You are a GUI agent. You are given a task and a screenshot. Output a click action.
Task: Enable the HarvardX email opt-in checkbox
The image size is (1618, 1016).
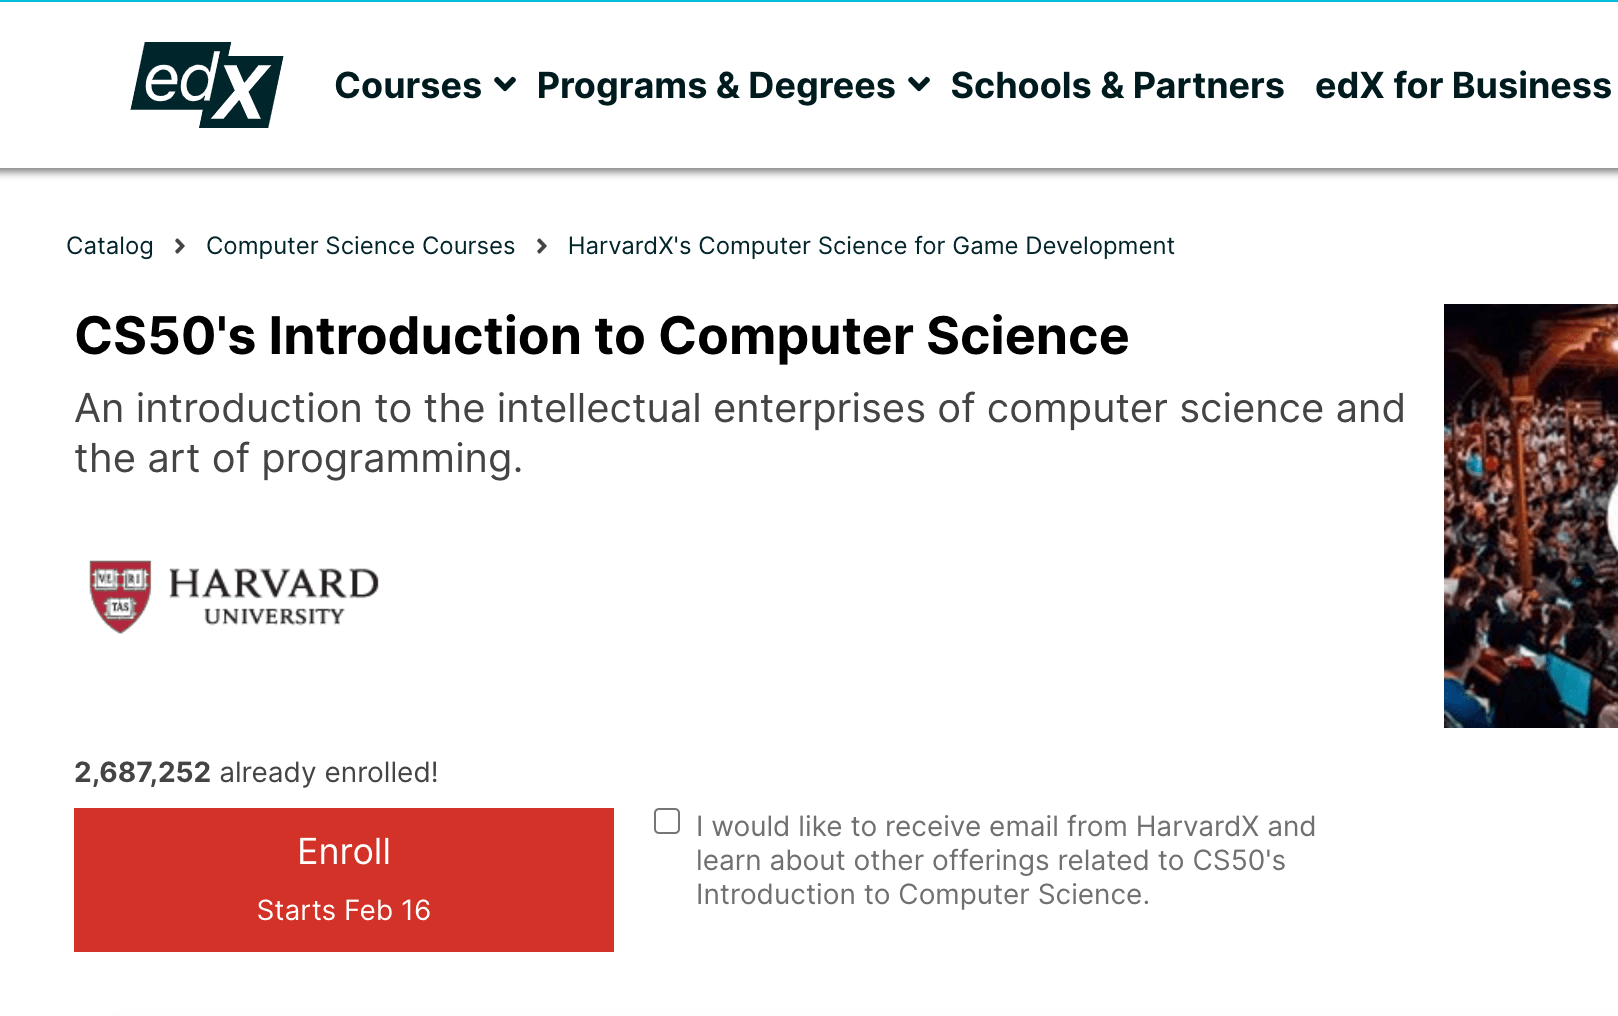pos(667,821)
